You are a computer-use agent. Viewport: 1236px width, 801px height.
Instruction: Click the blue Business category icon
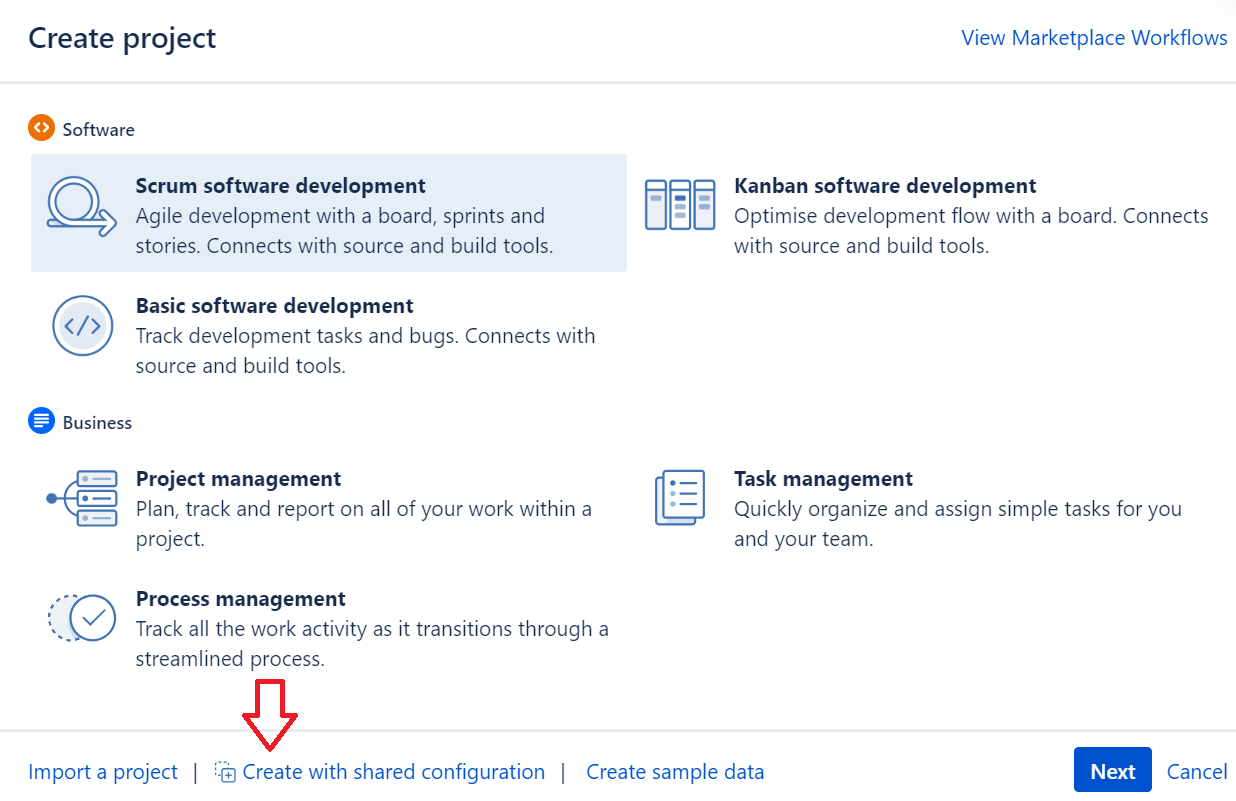click(41, 421)
